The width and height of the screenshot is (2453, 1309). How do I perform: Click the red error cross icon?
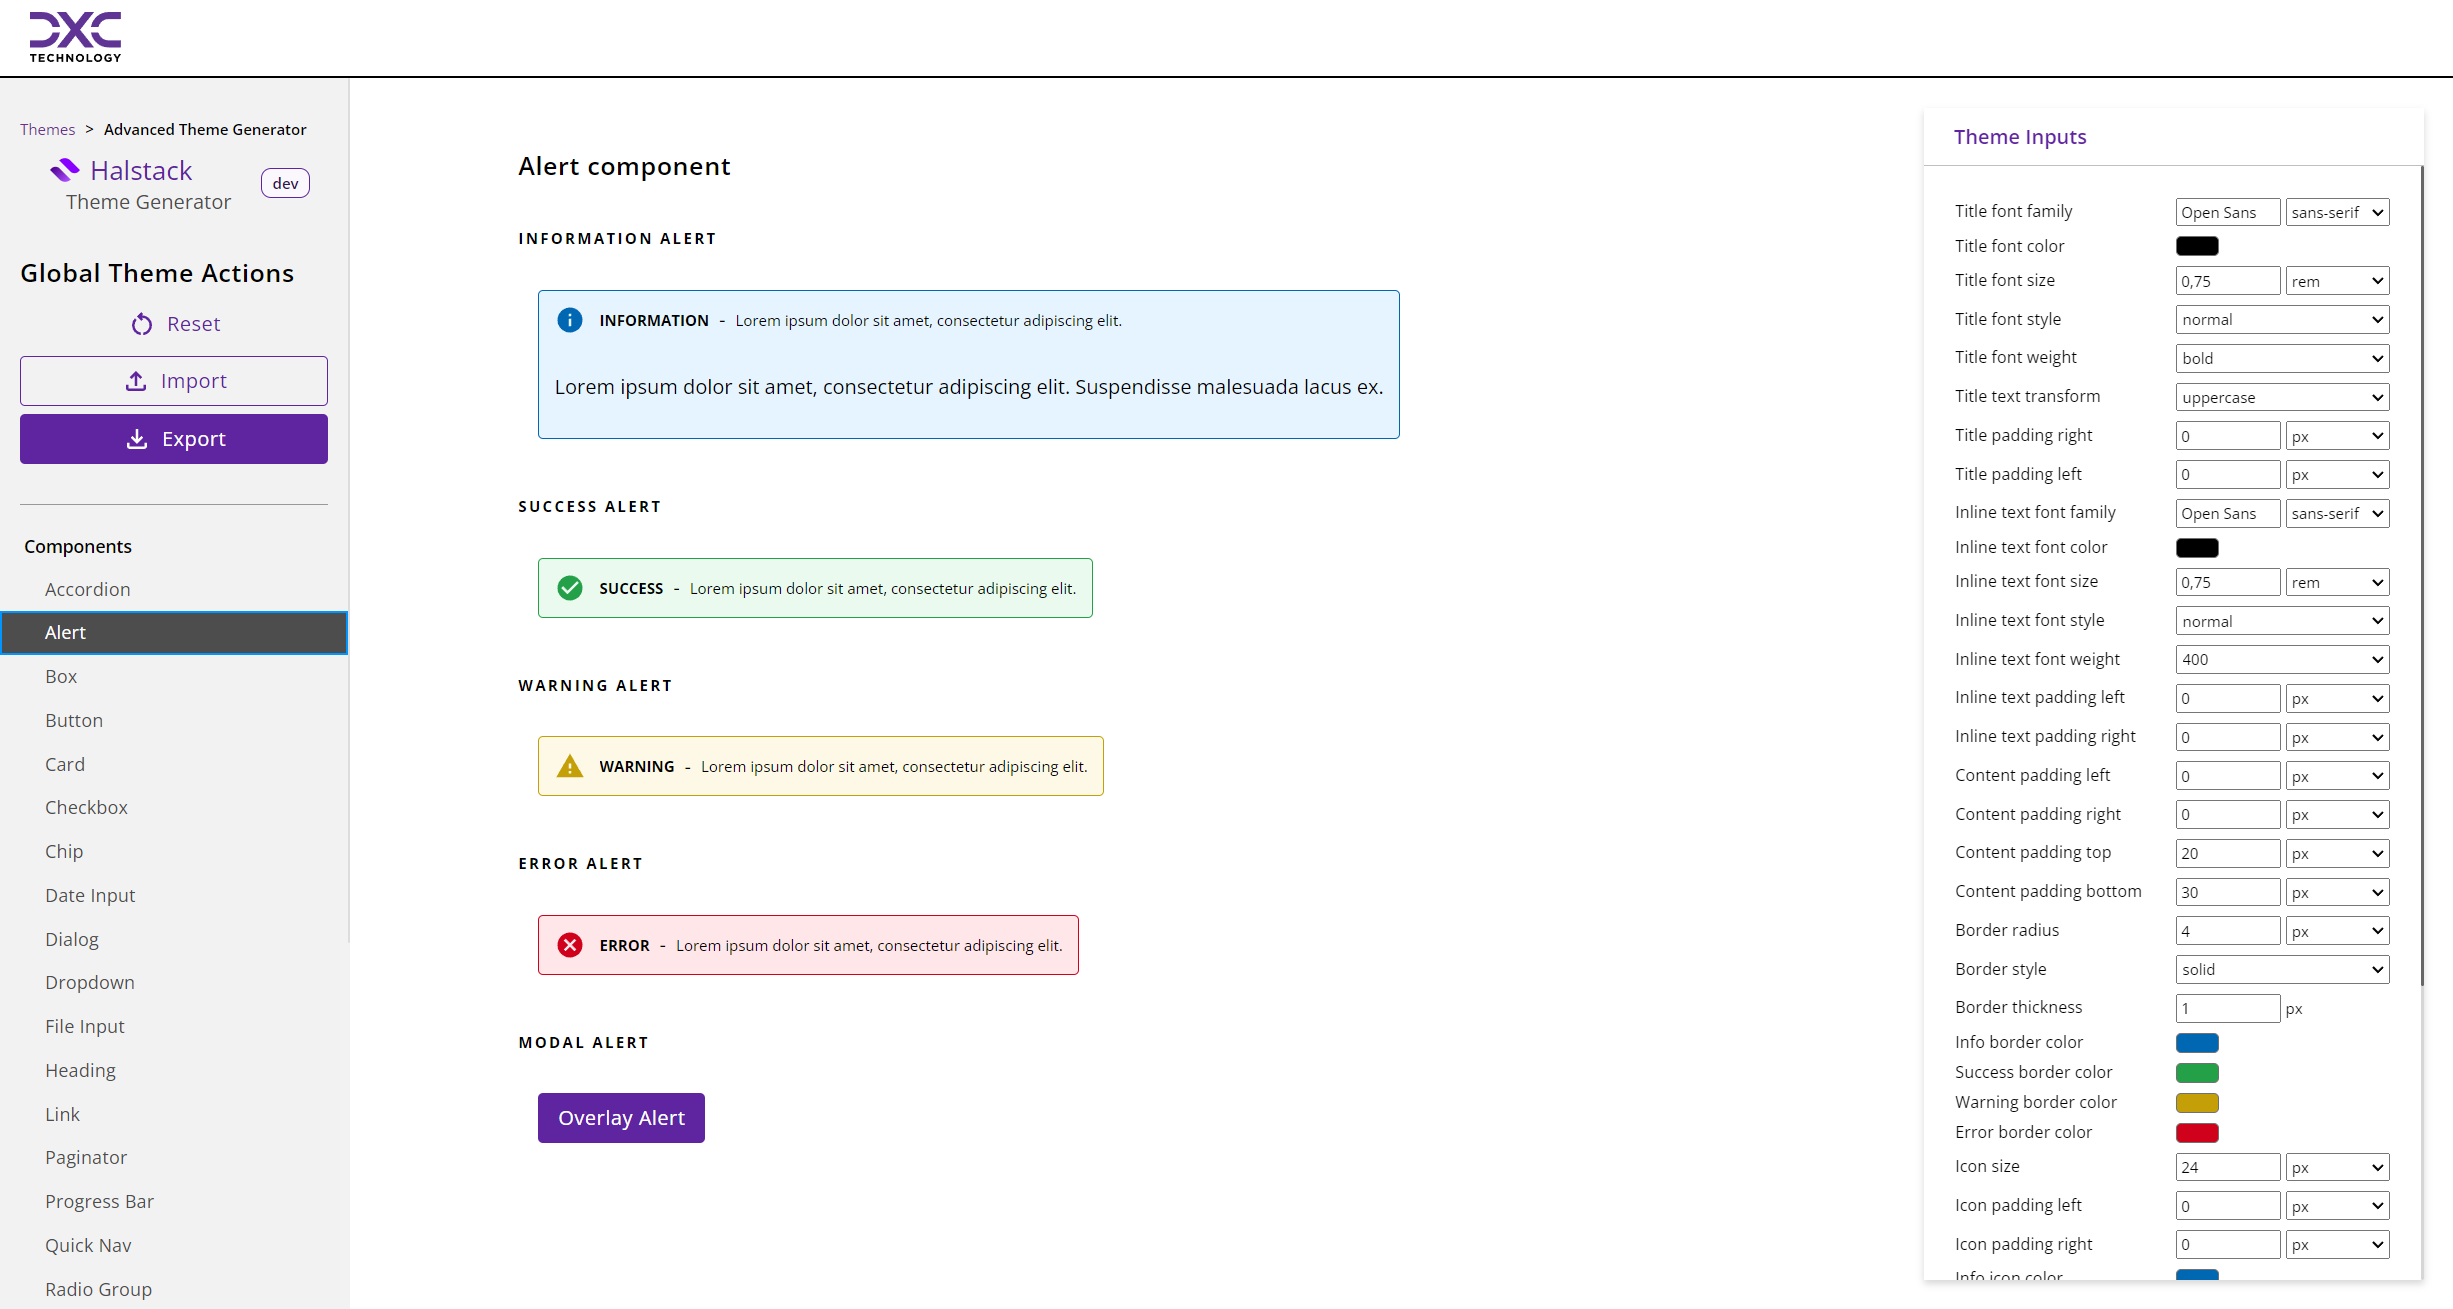tap(570, 945)
